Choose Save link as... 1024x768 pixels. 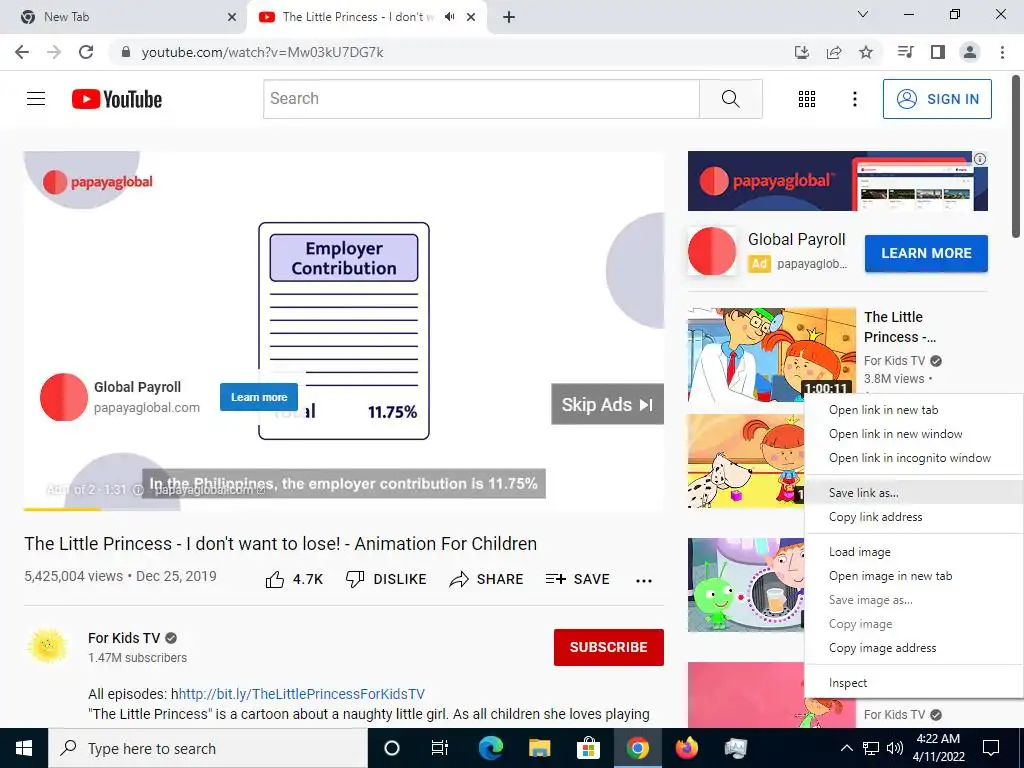pyautogui.click(x=914, y=493)
